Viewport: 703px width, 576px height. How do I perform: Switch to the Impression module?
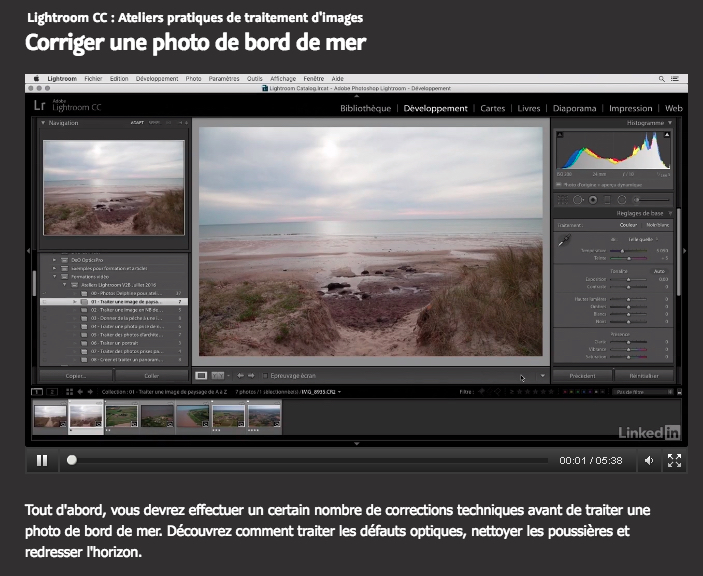coord(630,108)
